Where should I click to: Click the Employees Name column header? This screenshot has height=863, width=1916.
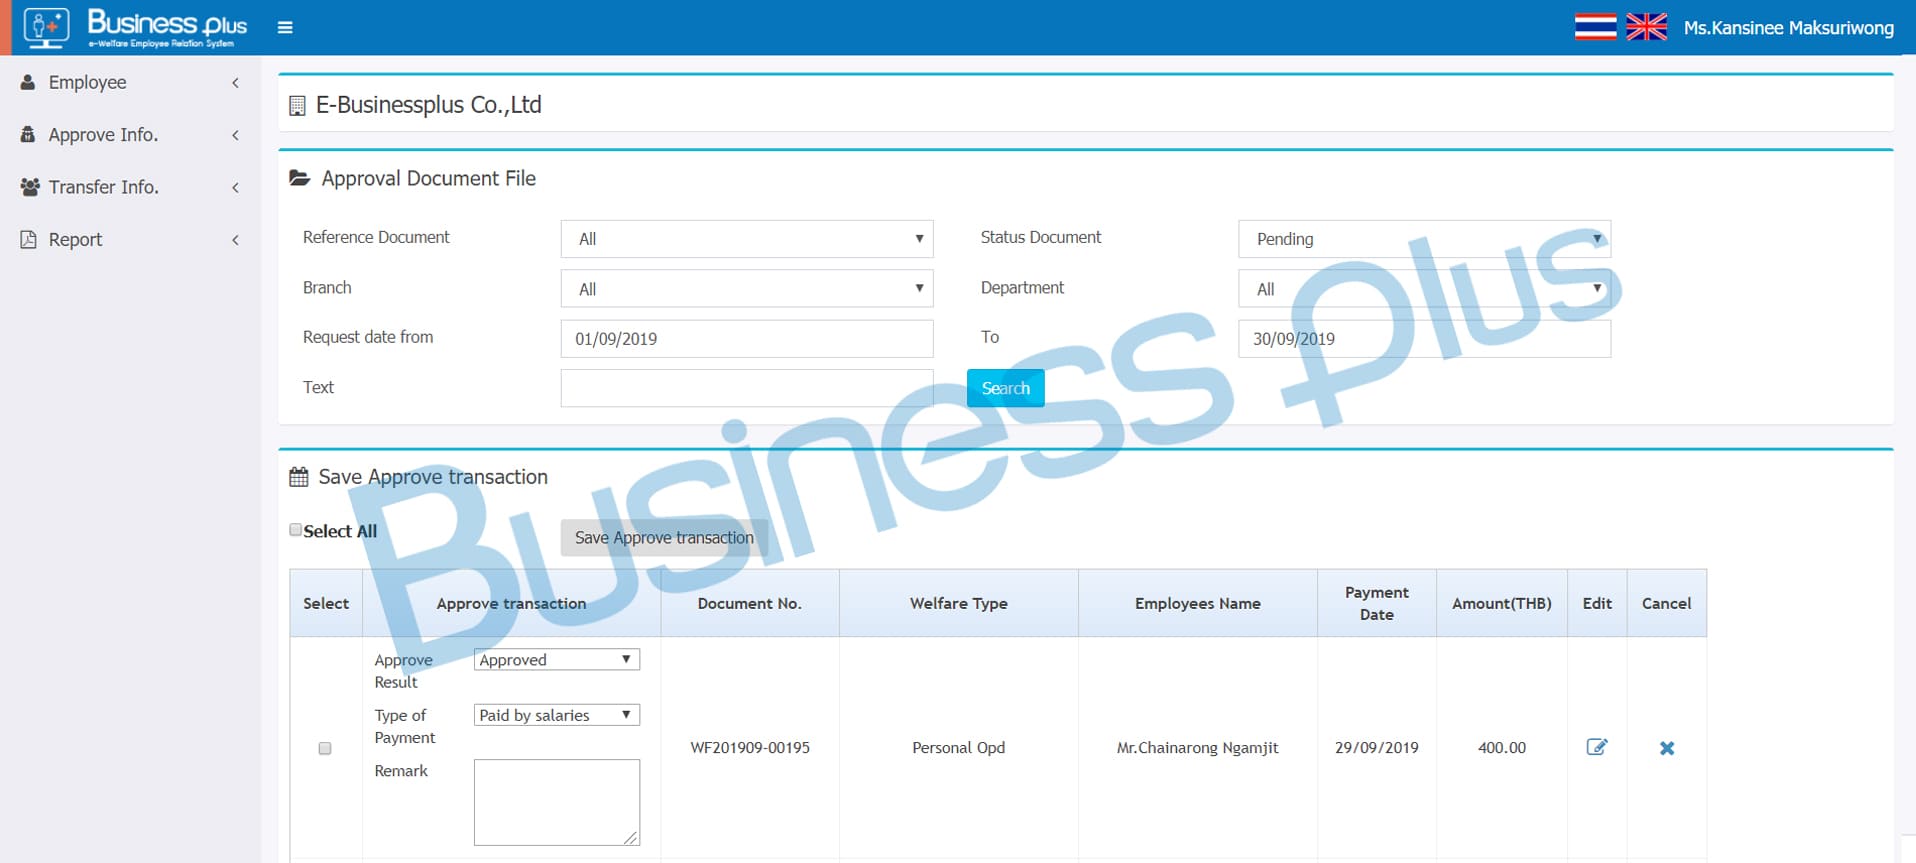pos(1197,603)
